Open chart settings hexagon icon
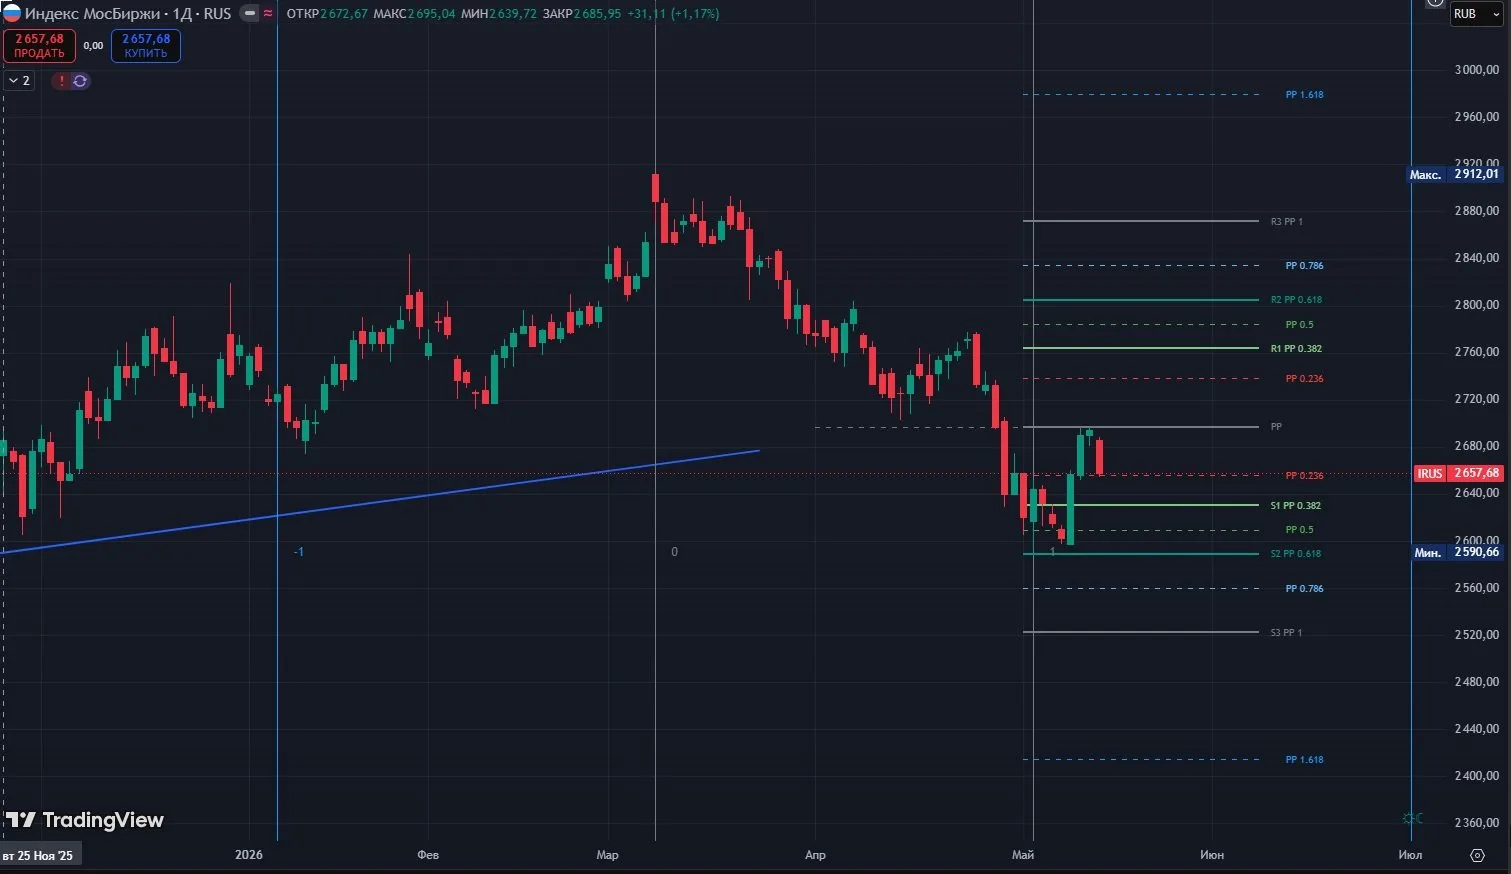The height and width of the screenshot is (874, 1511). [1477, 855]
